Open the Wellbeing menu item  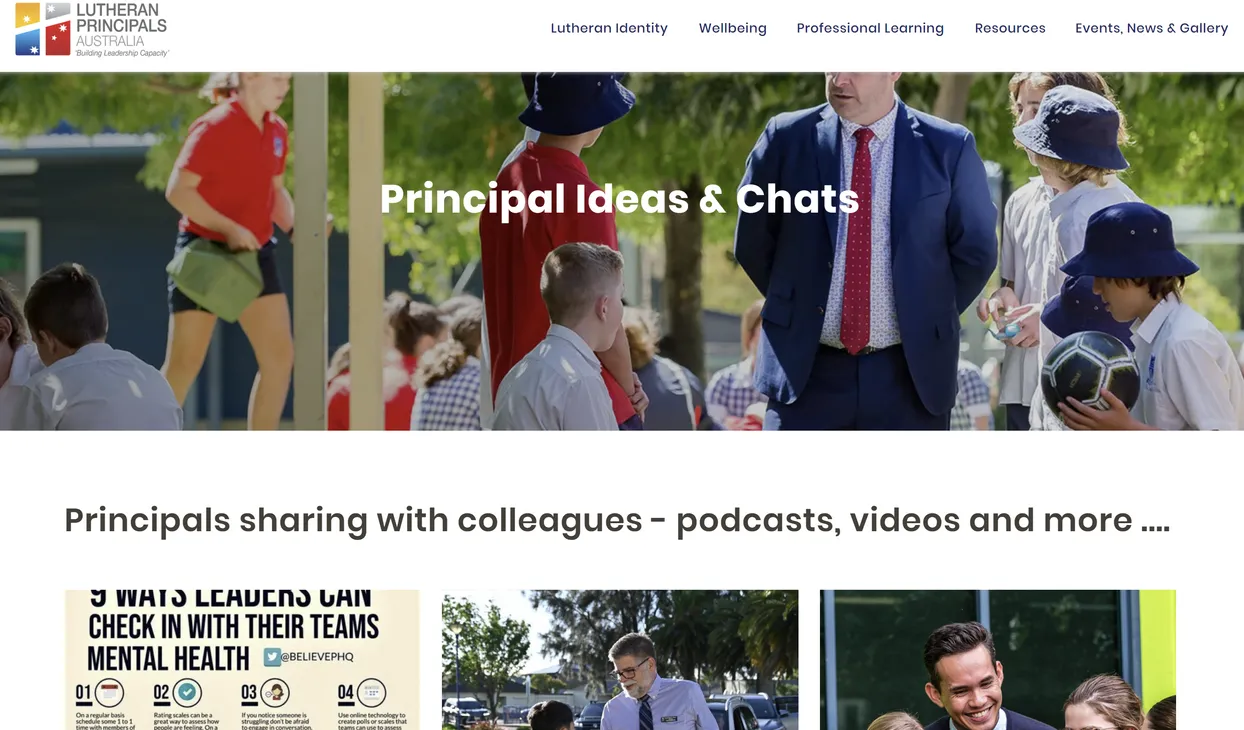pyautogui.click(x=732, y=28)
